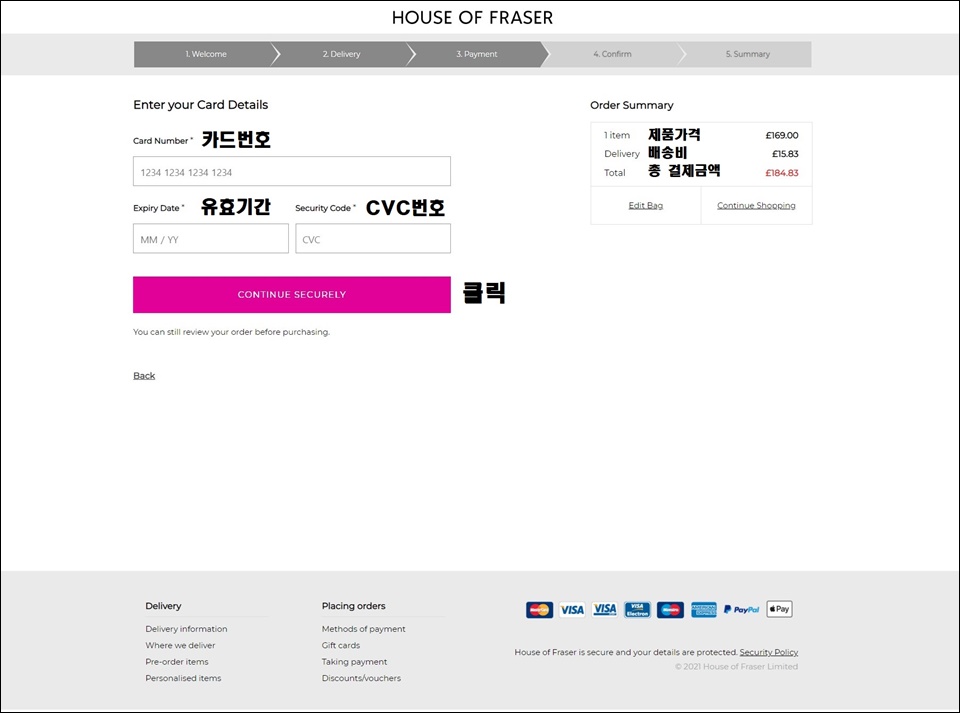Open the Edit Bag link

646,206
